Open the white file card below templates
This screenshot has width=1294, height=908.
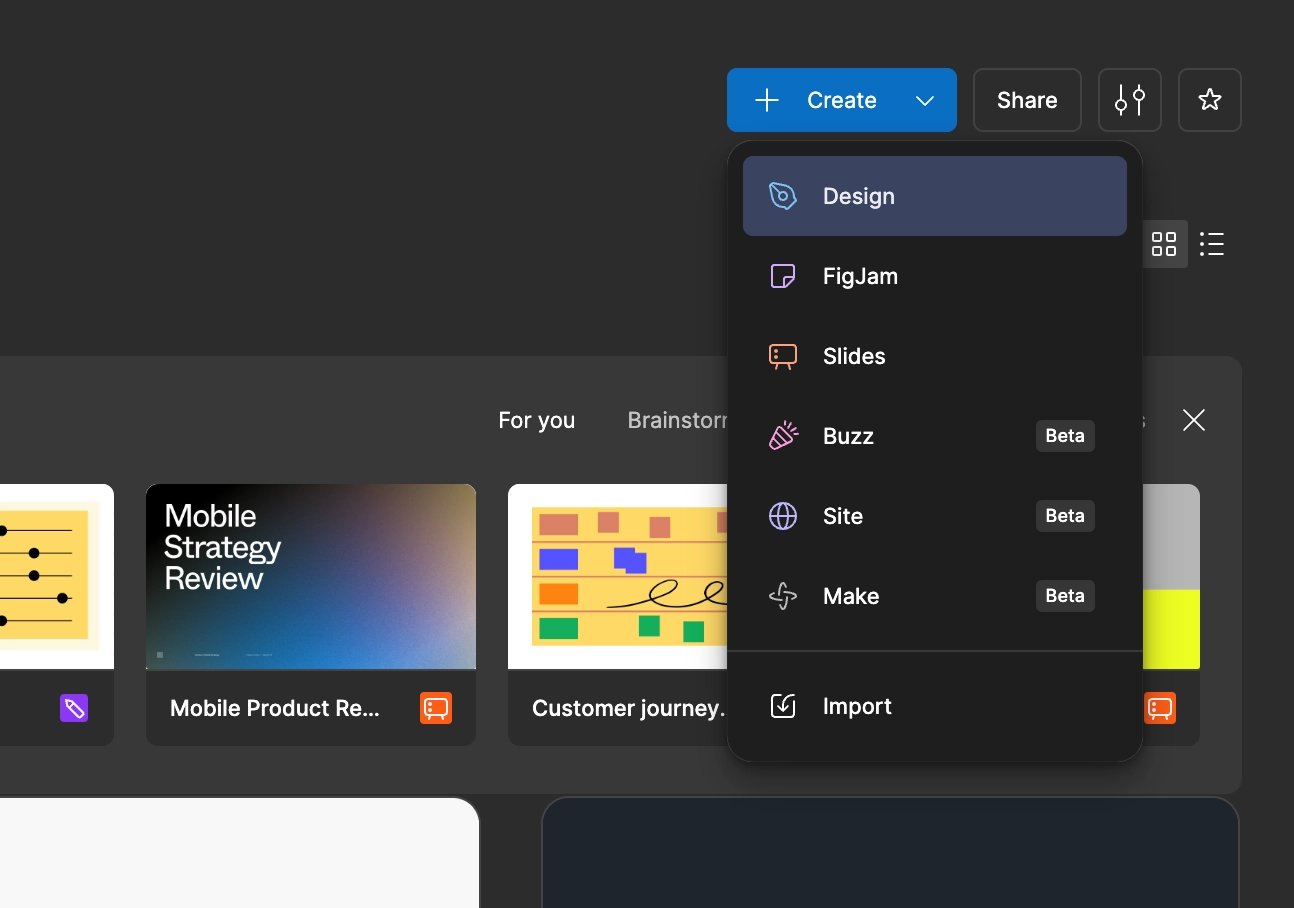pos(240,853)
